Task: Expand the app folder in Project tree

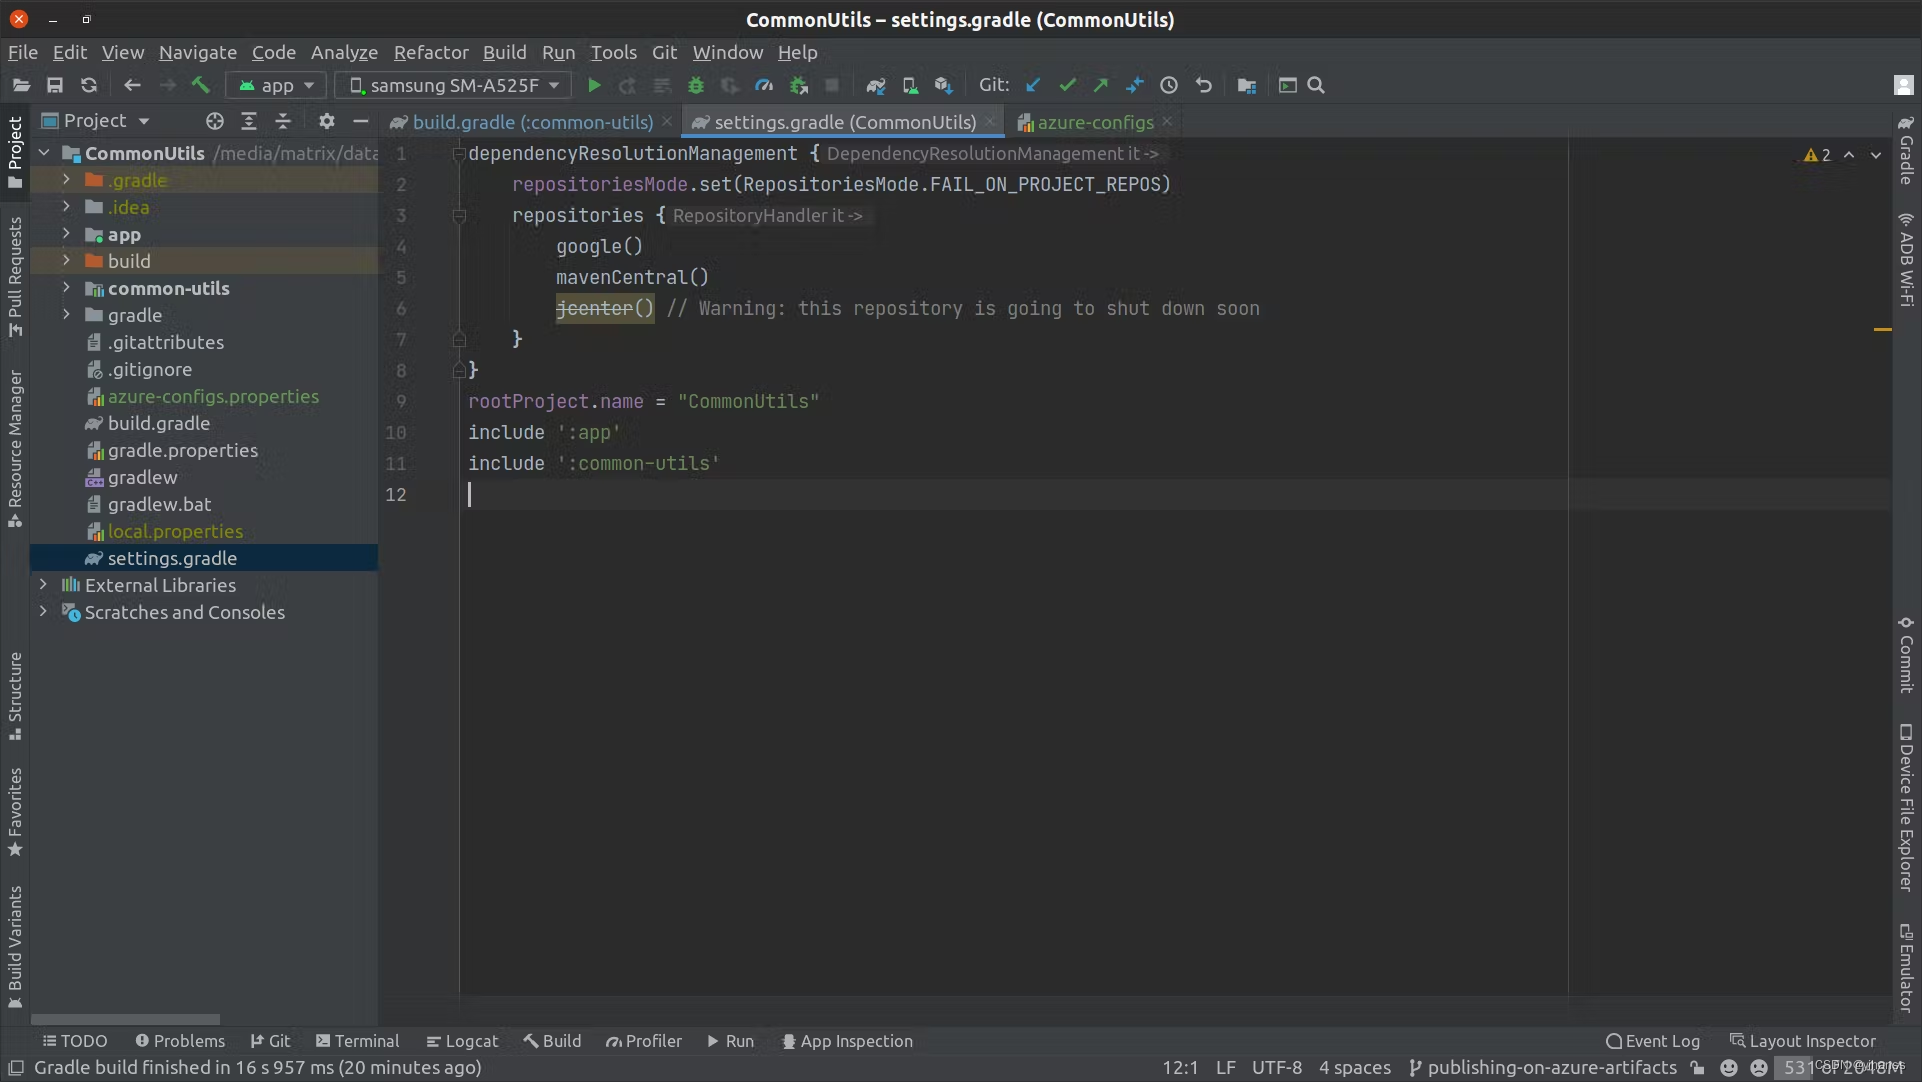Action: pyautogui.click(x=67, y=234)
